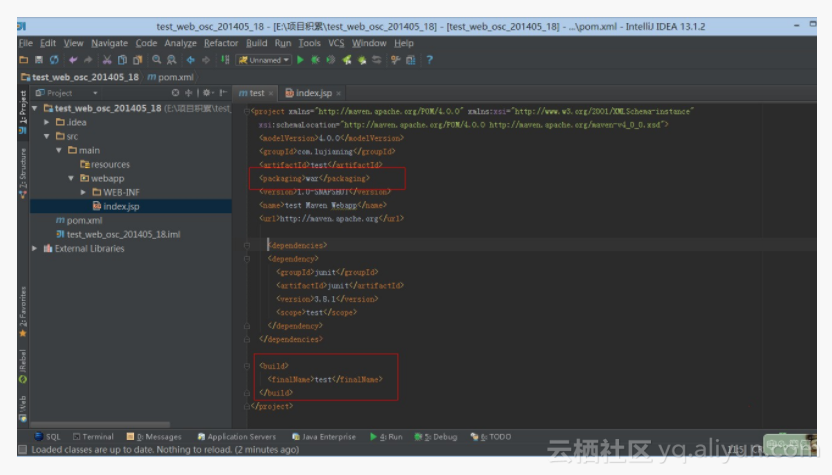Open the Unnamed run configuration dropdown
Screen dimensions: 832x475
point(264,60)
